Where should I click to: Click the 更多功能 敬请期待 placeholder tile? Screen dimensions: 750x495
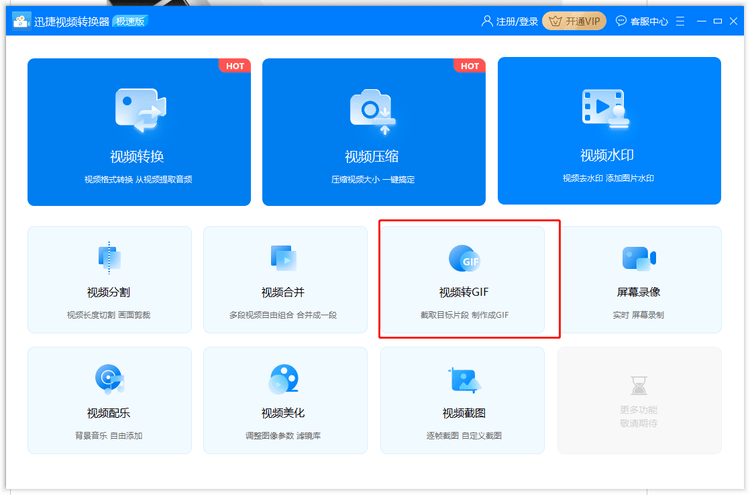pyautogui.click(x=638, y=400)
